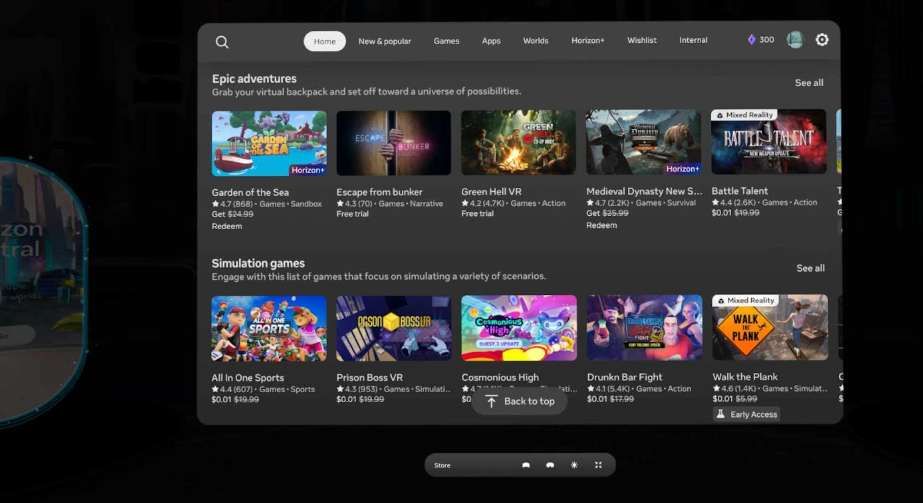Switch to the New & popular tab
Screen dimensions: 923x503
(384, 41)
